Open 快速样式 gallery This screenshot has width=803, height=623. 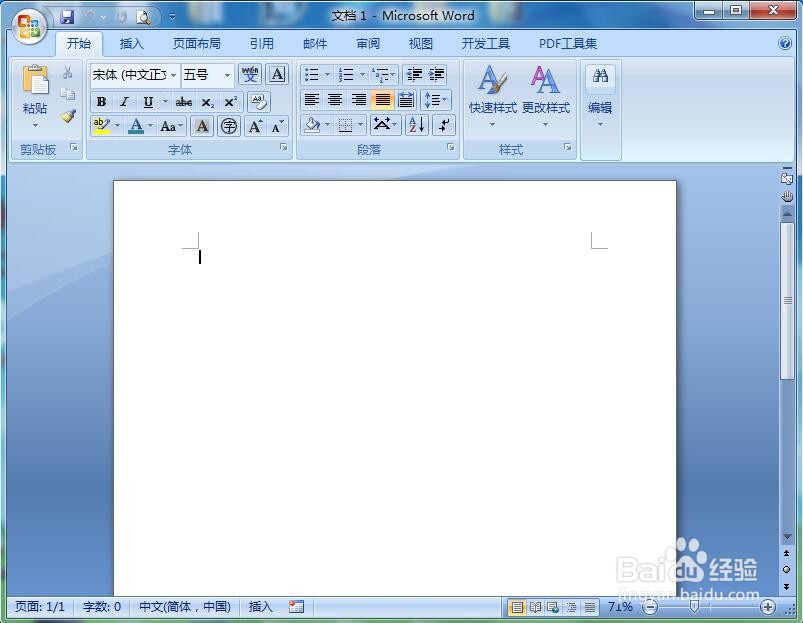pyautogui.click(x=493, y=96)
